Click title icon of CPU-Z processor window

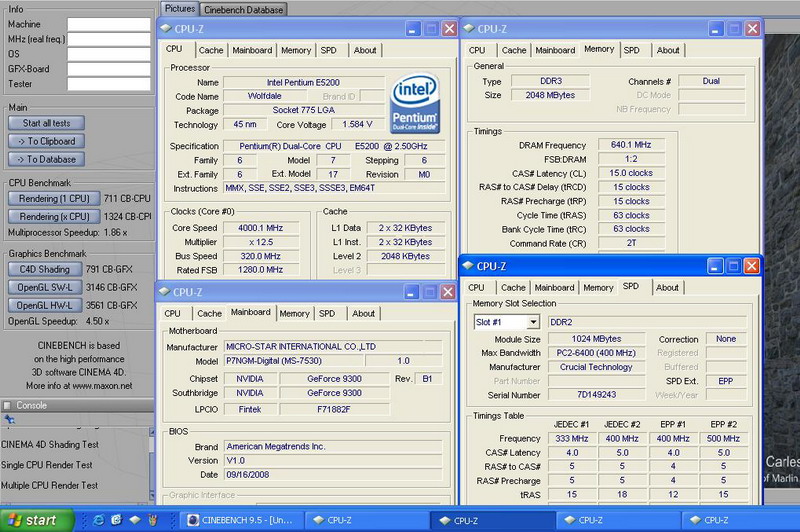tap(167, 29)
